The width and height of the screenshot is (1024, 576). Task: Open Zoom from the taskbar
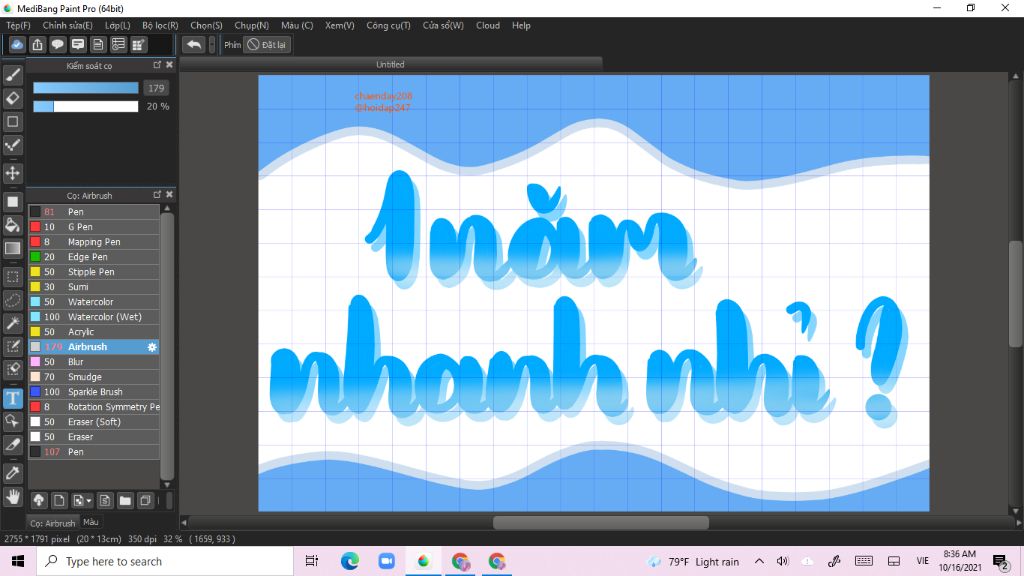387,561
